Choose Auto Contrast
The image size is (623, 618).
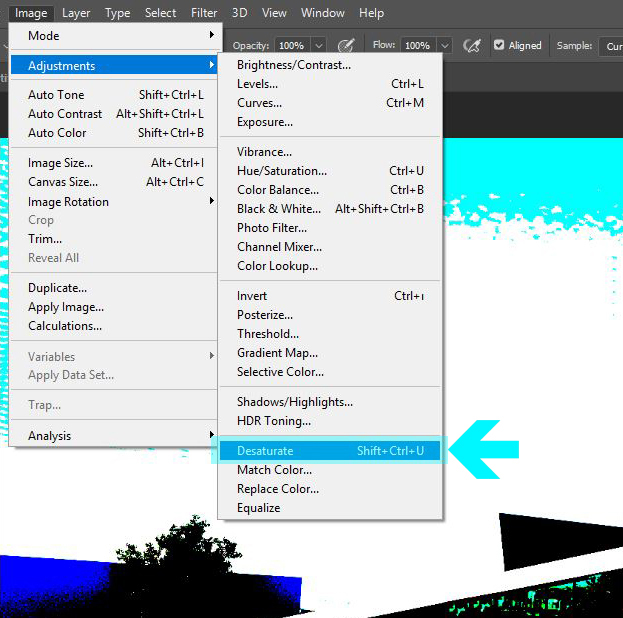click(114, 114)
